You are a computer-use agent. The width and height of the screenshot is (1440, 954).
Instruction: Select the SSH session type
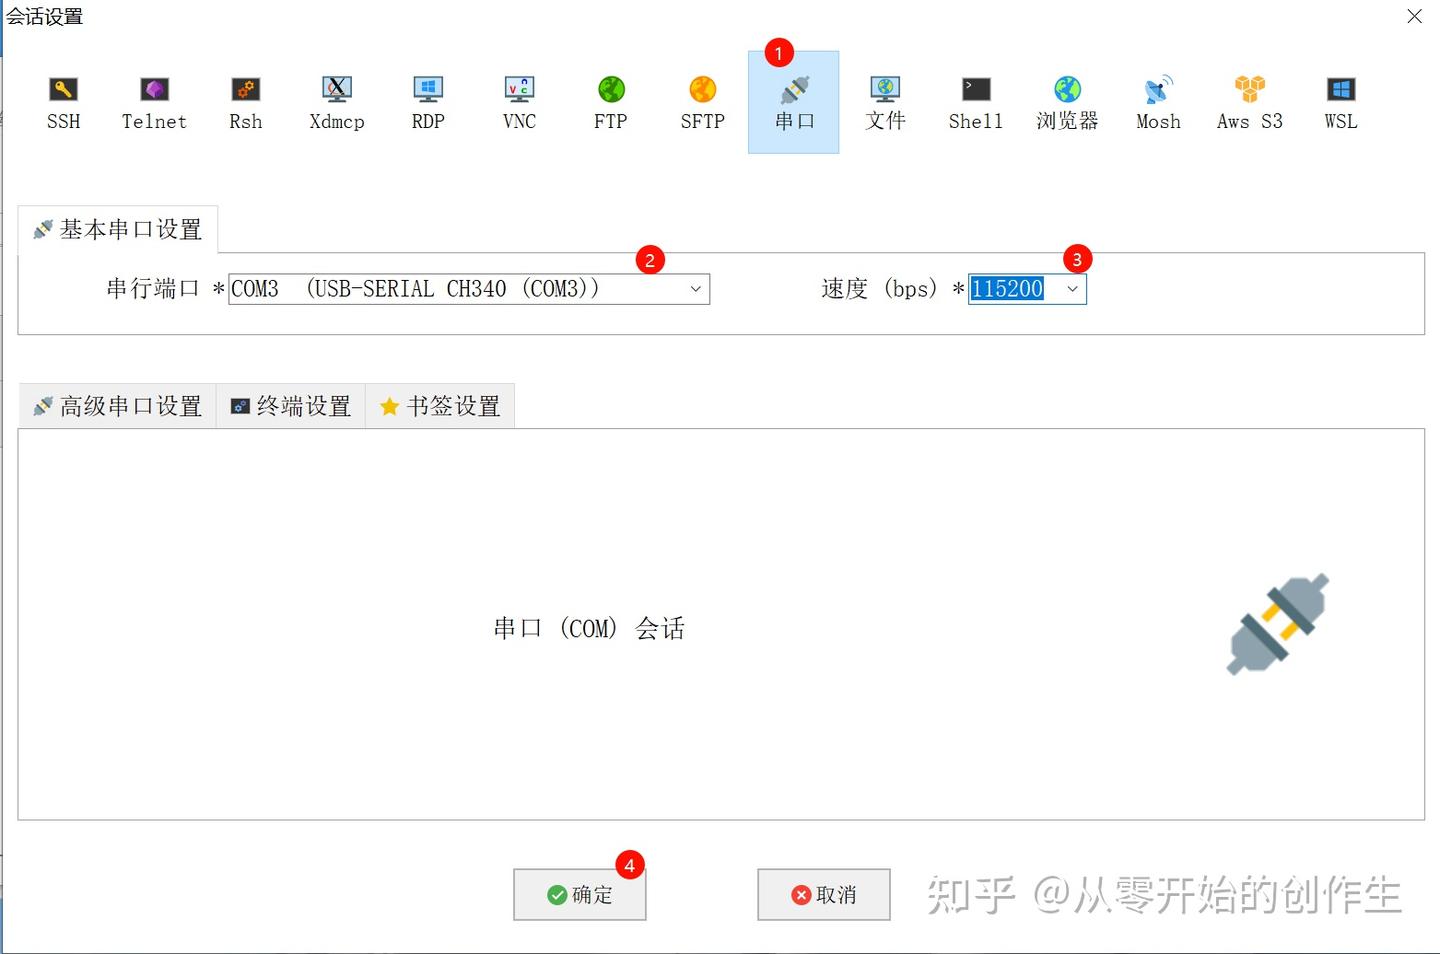click(x=63, y=100)
